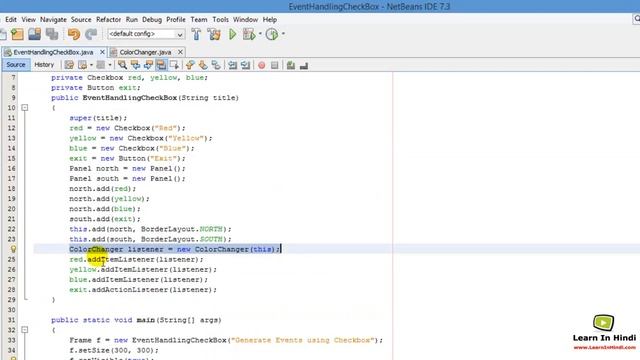Click Find Previous Occurrence icon
This screenshot has height=360, width=640.
tap(135, 65)
